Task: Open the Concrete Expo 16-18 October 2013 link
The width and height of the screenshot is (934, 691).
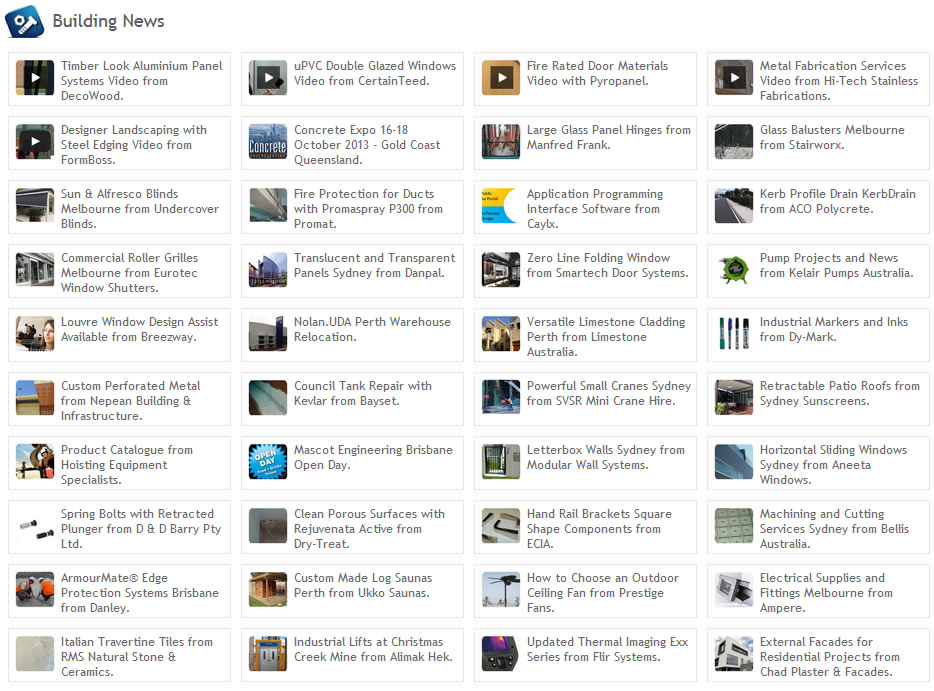Action: click(367, 145)
